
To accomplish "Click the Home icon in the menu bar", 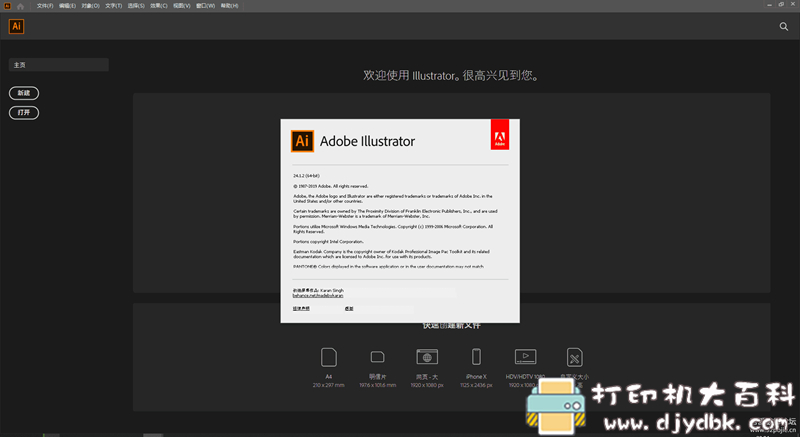I will click(x=20, y=6).
